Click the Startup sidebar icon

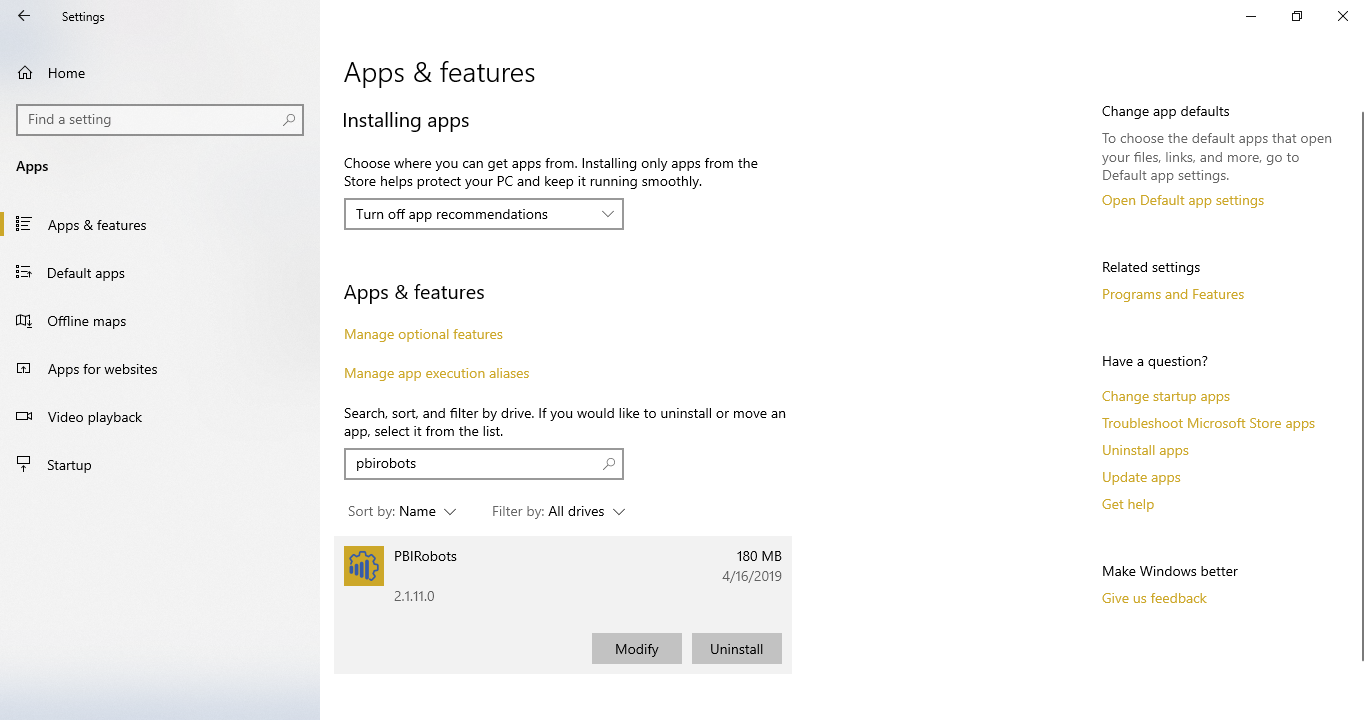pos(24,464)
